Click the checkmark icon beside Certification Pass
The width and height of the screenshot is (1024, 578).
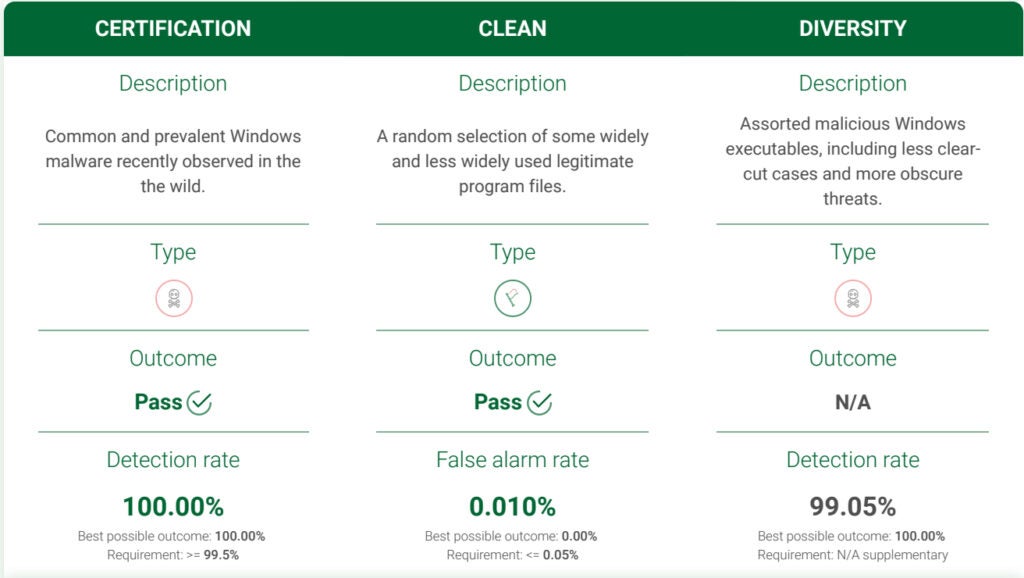coord(200,403)
